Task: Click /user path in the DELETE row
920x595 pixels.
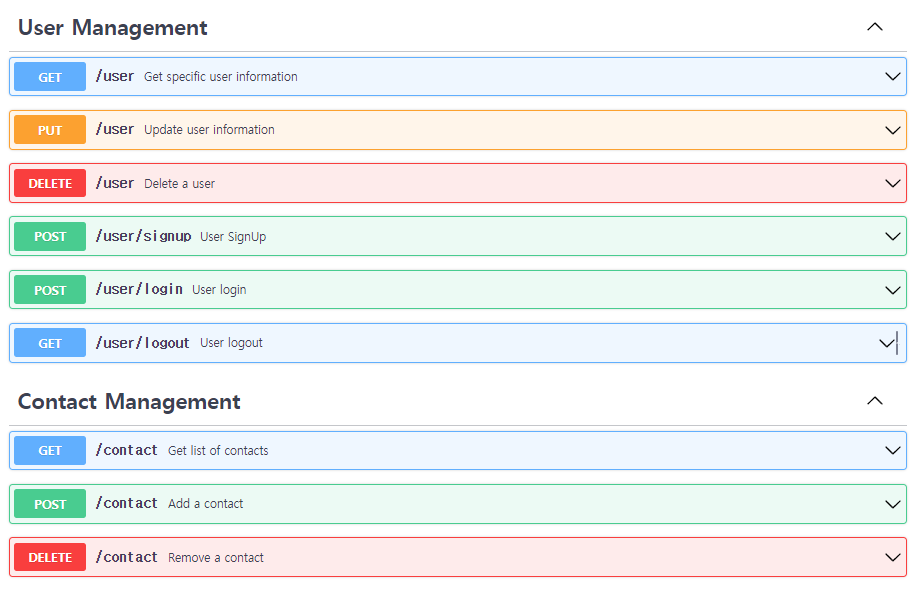Action: click(115, 183)
